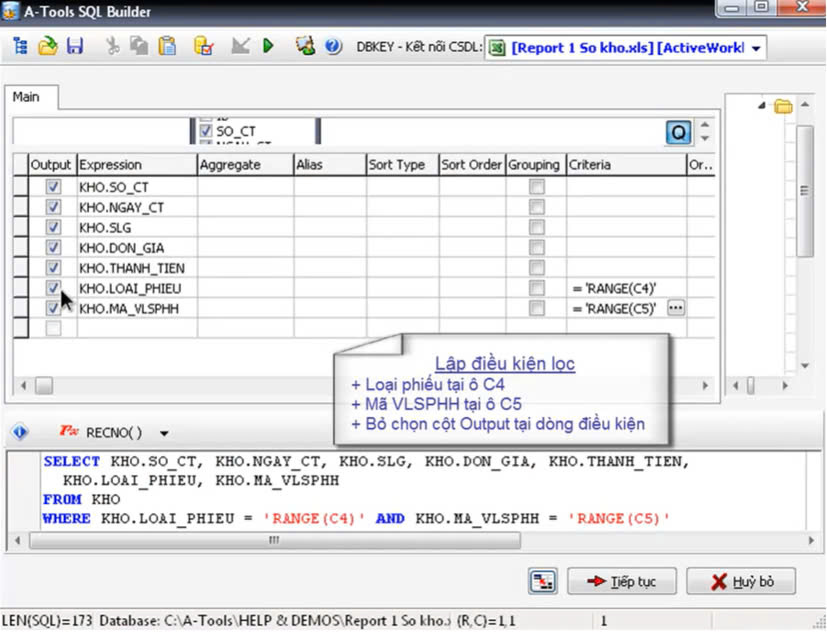Click the Criteria column header
Viewport: 827px width, 633px height.
(626, 165)
